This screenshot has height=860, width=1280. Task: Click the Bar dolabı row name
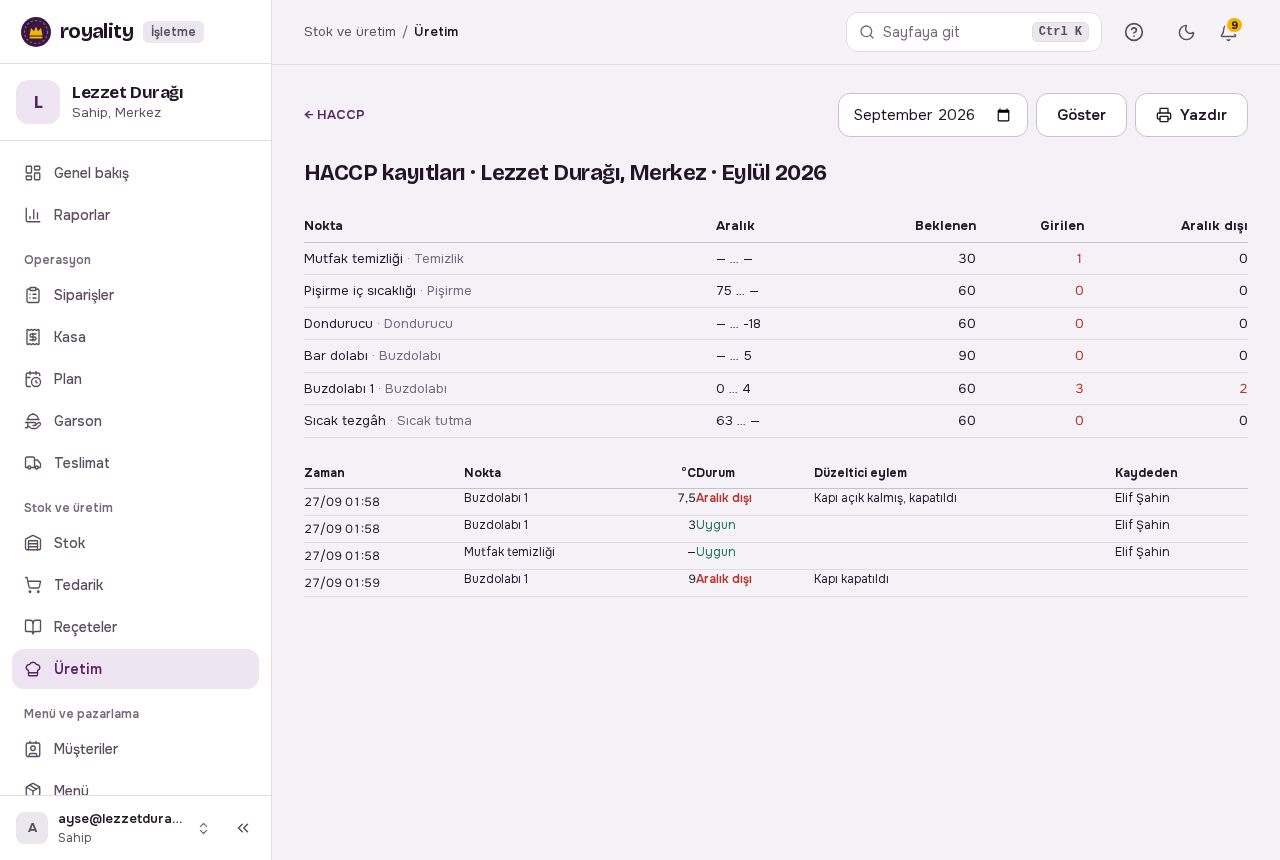(x=336, y=356)
